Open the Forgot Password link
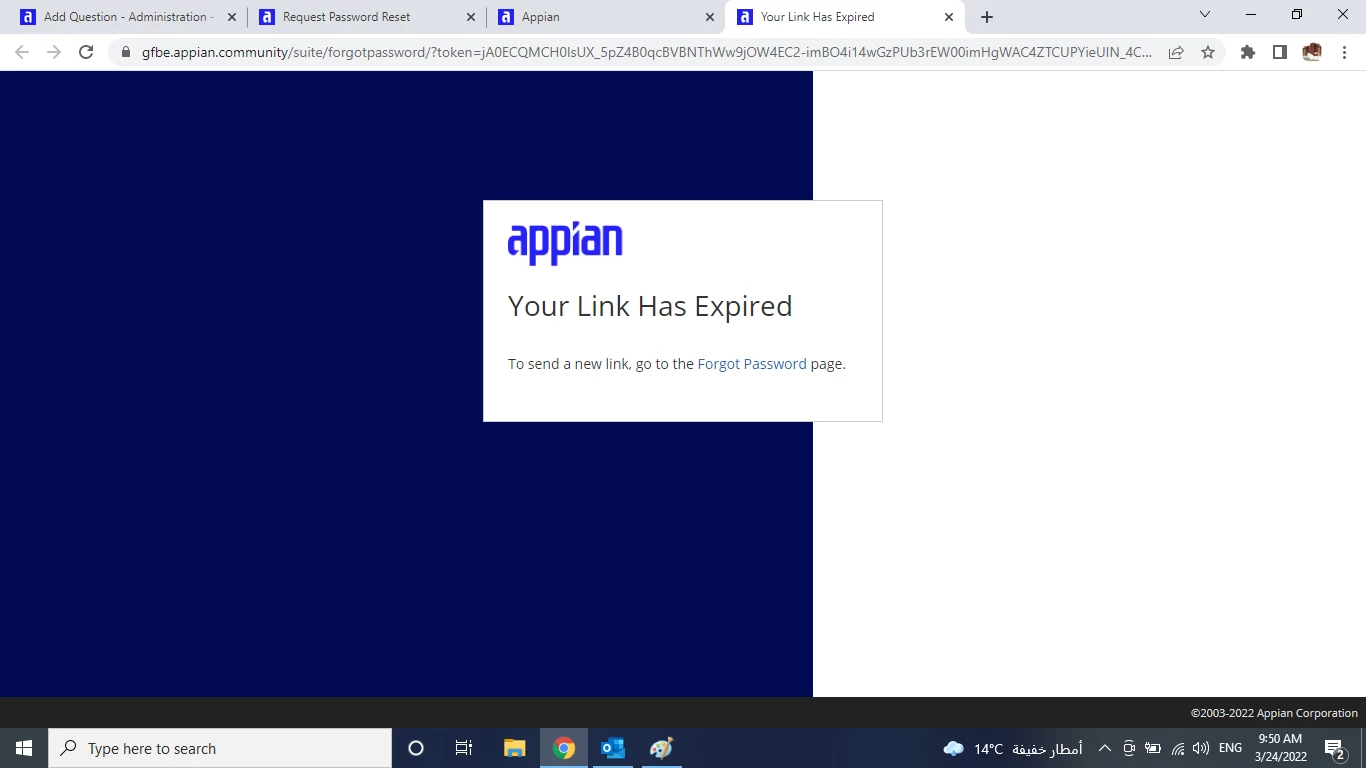 click(x=752, y=364)
